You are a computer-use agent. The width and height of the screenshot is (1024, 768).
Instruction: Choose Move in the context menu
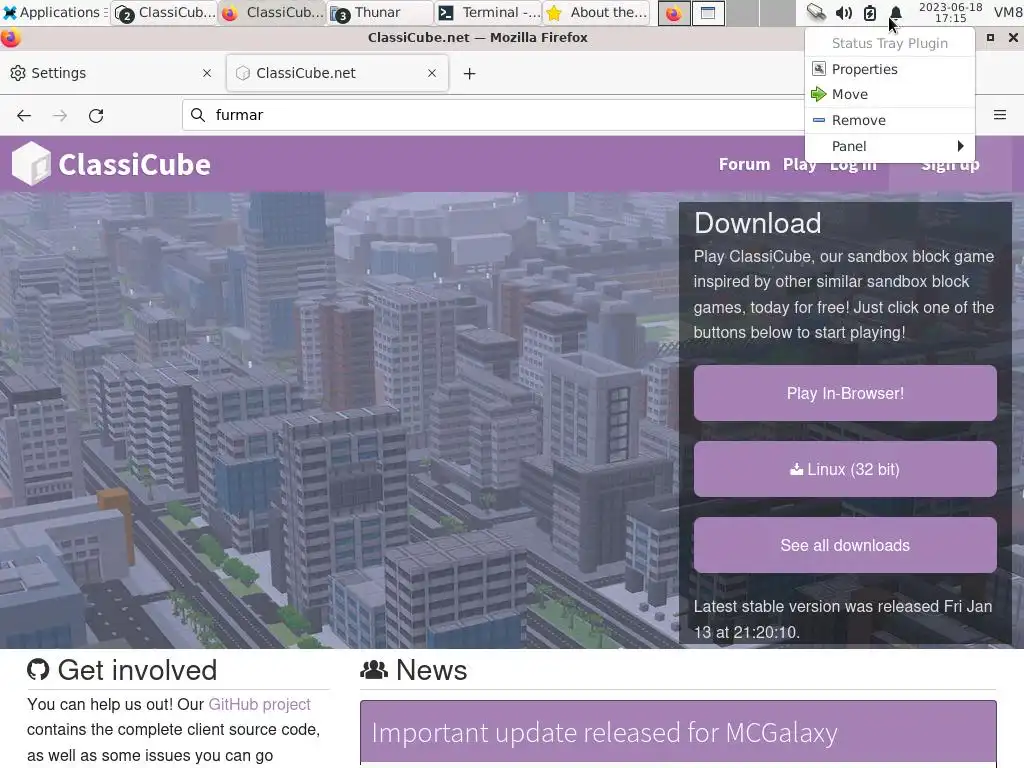coord(889,95)
